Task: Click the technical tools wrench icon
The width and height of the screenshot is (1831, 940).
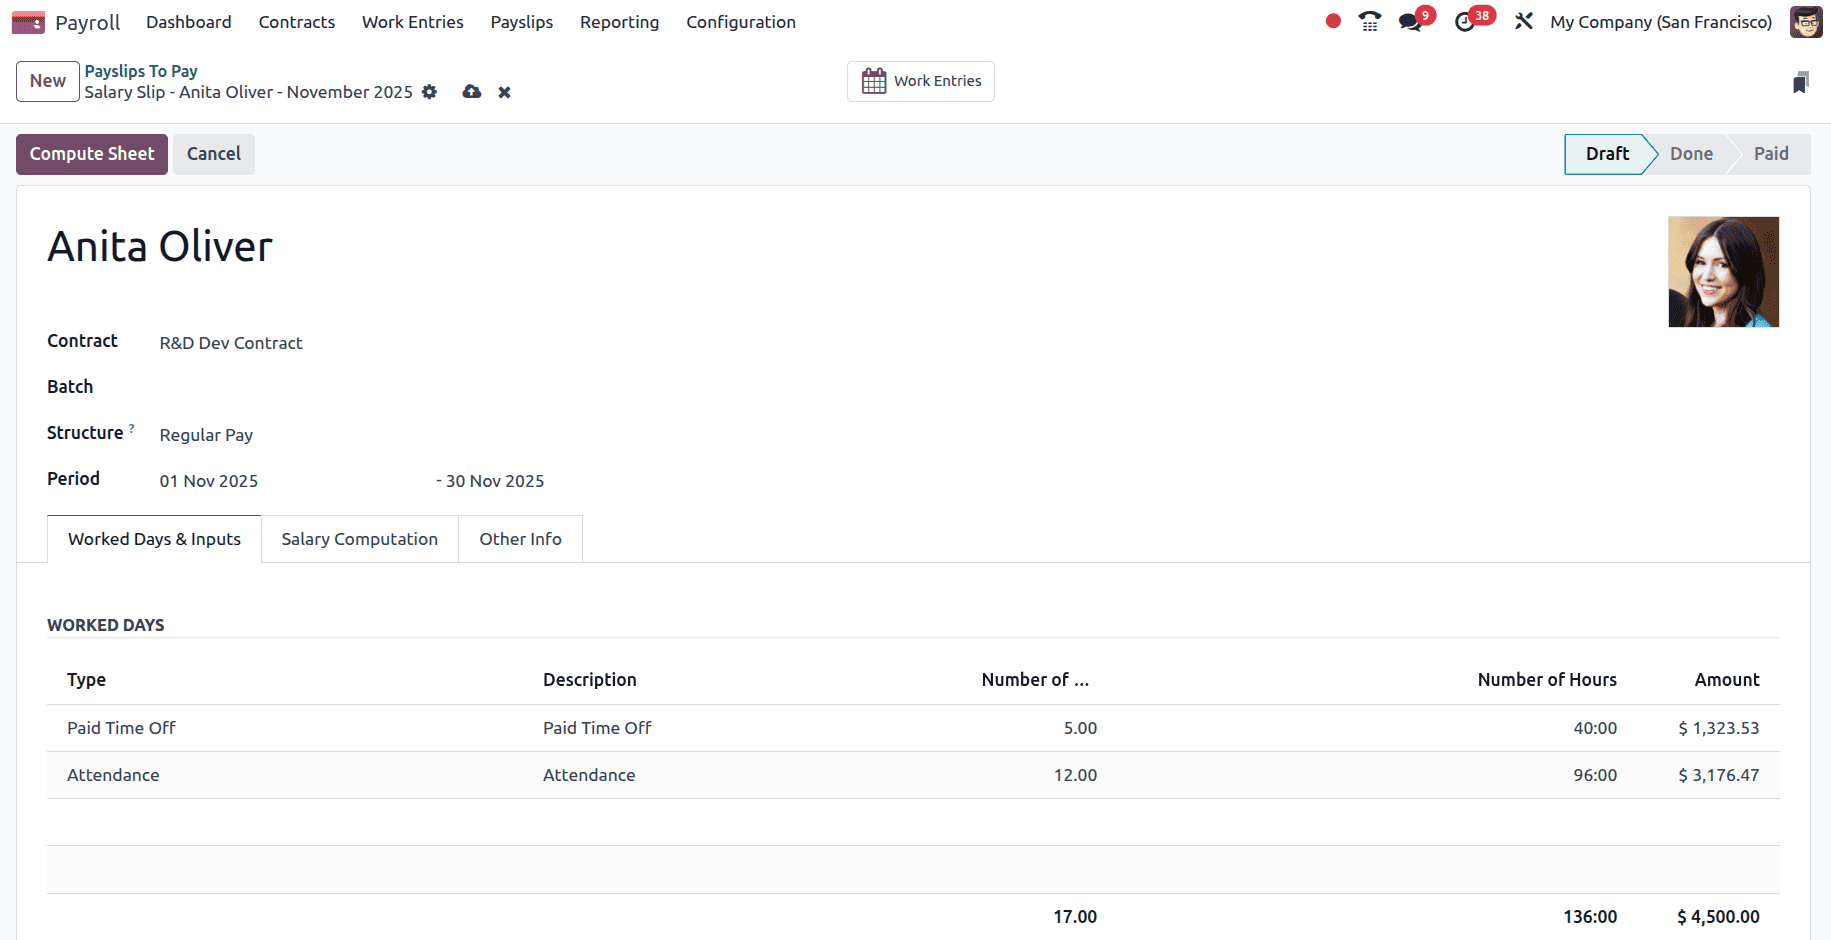Action: tap(1524, 21)
